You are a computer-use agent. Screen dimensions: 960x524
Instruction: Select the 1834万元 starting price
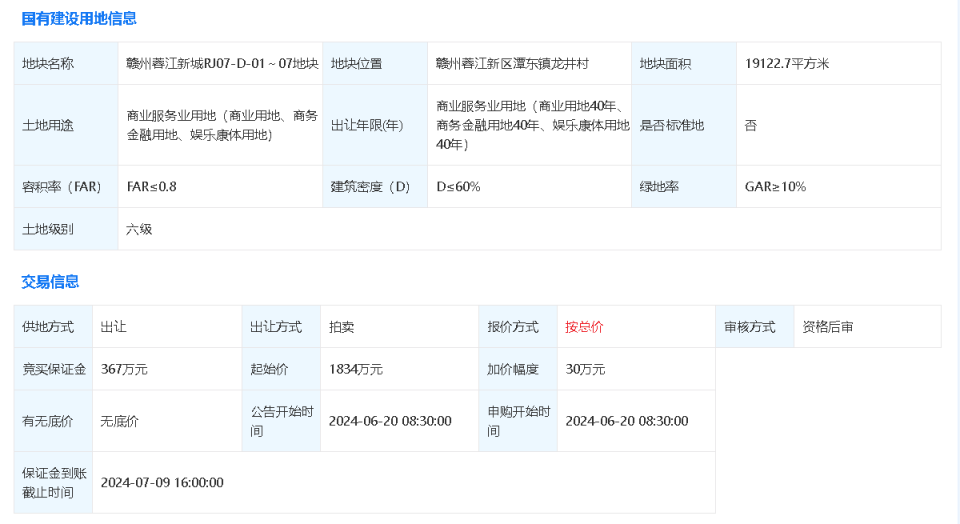(x=356, y=369)
